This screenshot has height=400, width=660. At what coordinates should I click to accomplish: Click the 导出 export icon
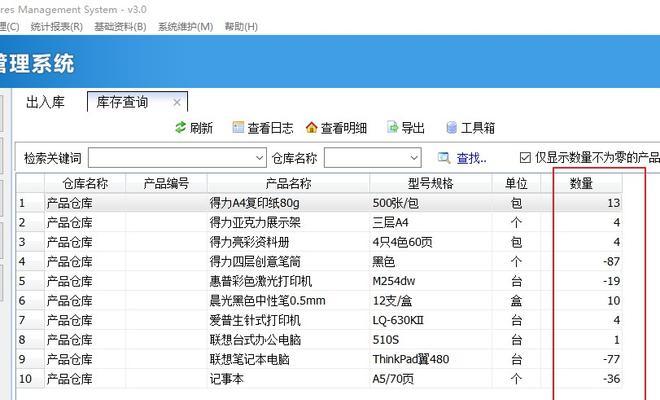tap(392, 127)
